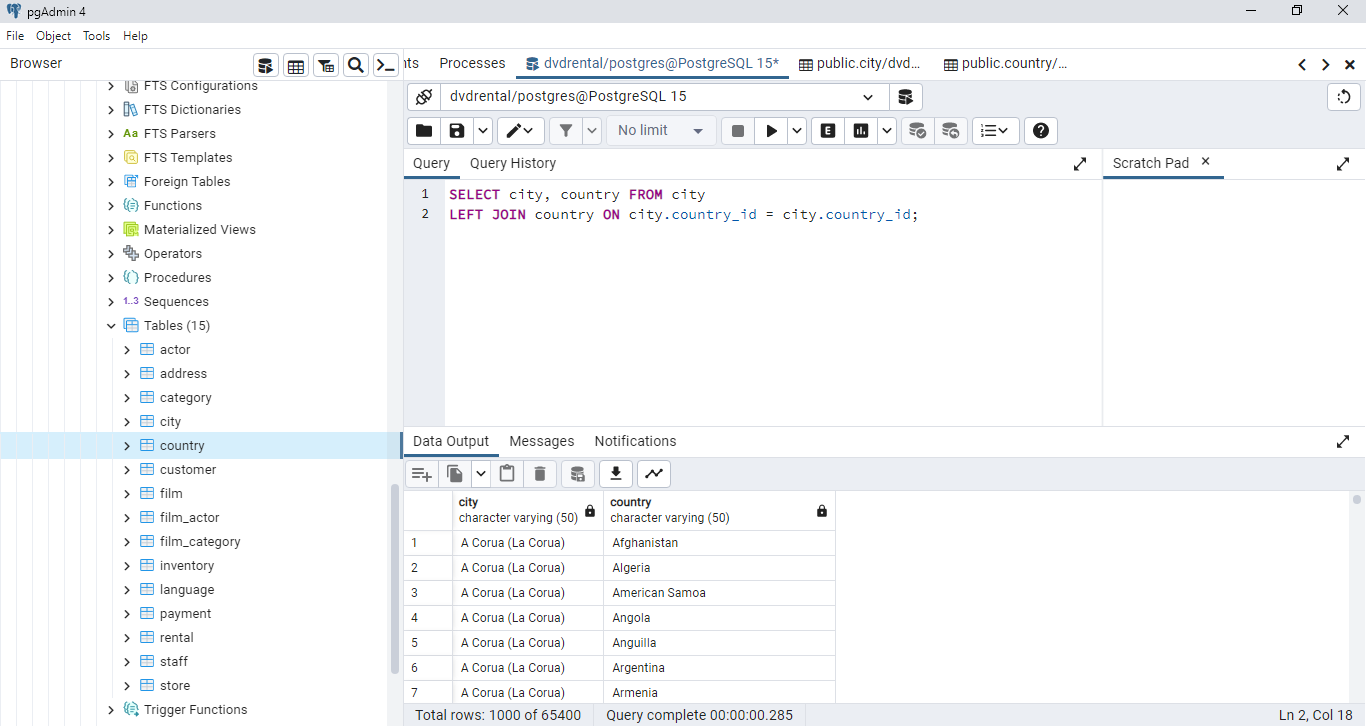Close the Scratch Pad panel
Viewport: 1366px width, 726px height.
tap(1205, 161)
